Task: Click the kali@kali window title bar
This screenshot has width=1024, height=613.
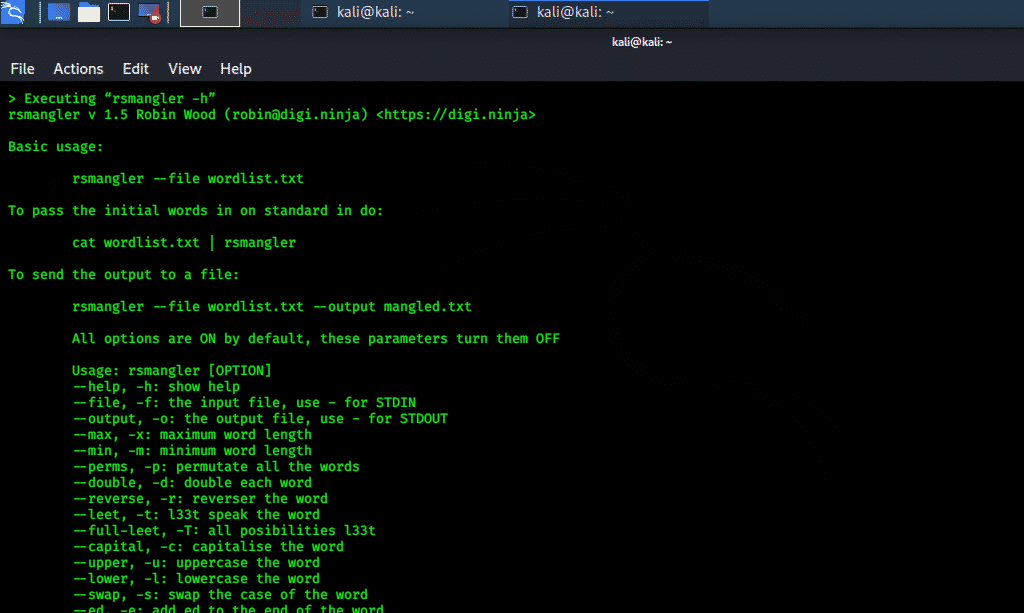Action: pyautogui.click(x=641, y=42)
